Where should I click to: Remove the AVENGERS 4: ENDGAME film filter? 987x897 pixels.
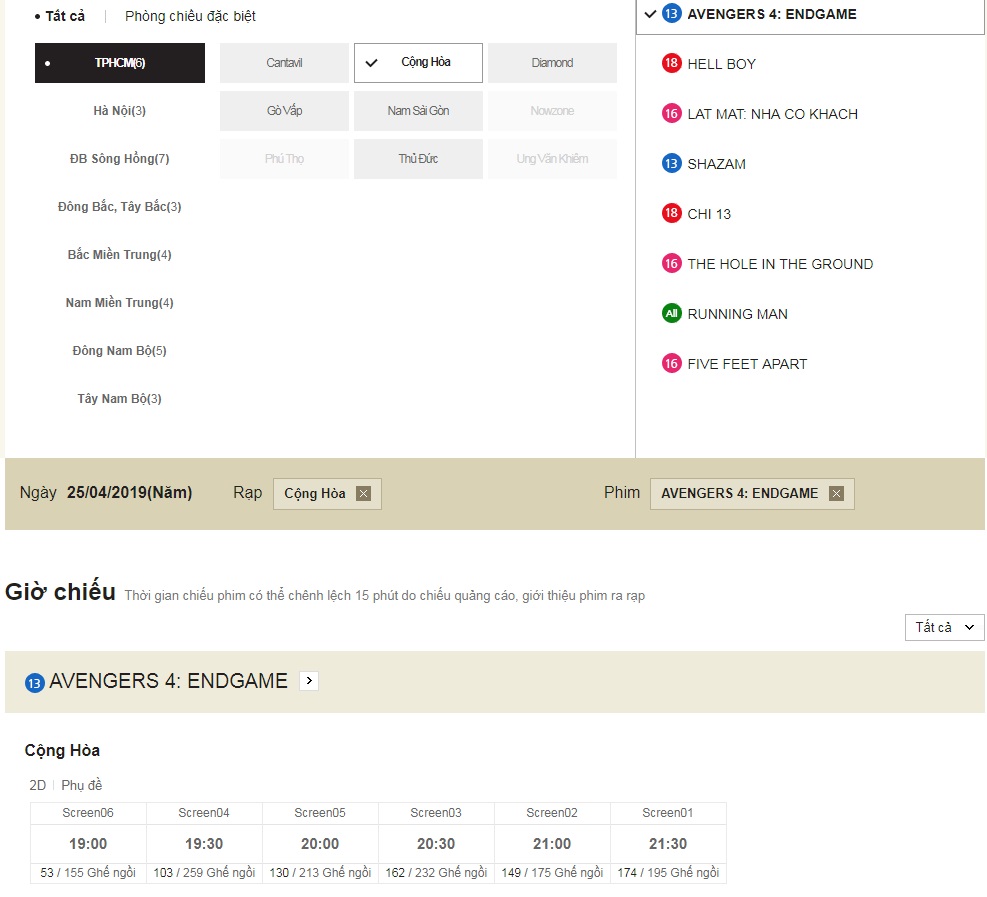pos(836,493)
